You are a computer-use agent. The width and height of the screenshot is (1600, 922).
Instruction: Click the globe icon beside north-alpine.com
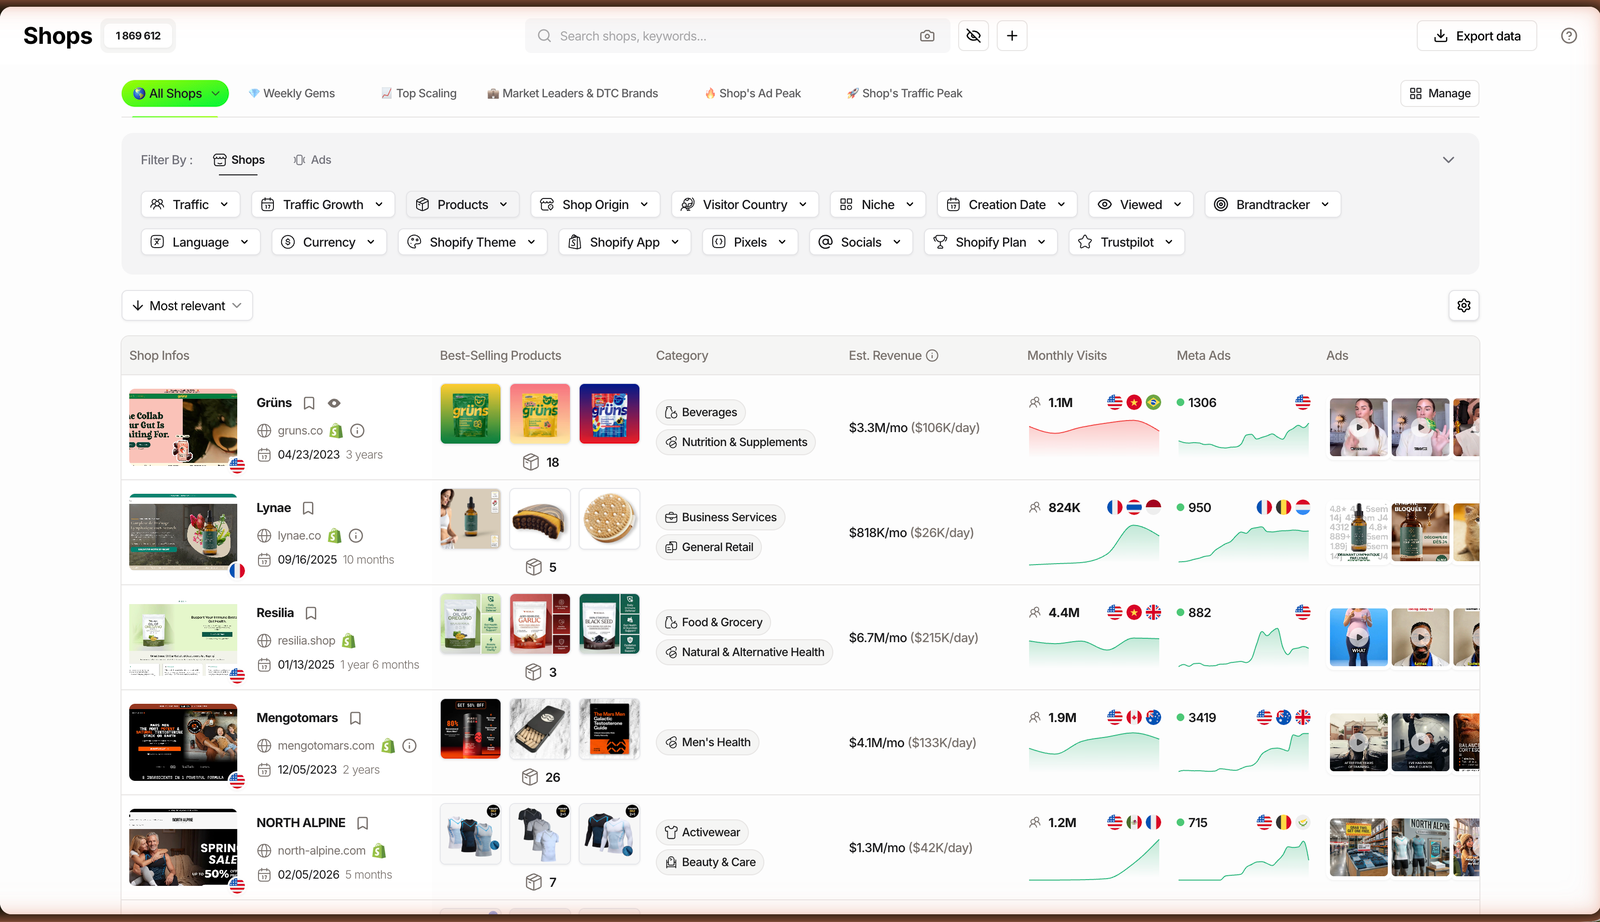264,851
